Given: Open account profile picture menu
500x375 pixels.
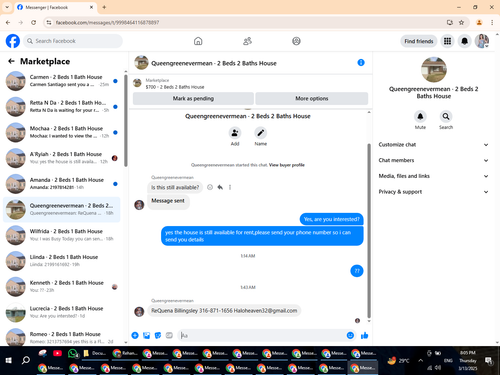Looking at the screenshot, I should point(482,41).
